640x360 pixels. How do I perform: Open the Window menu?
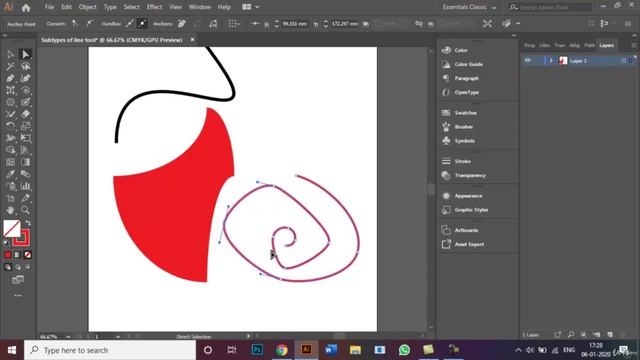(200, 7)
